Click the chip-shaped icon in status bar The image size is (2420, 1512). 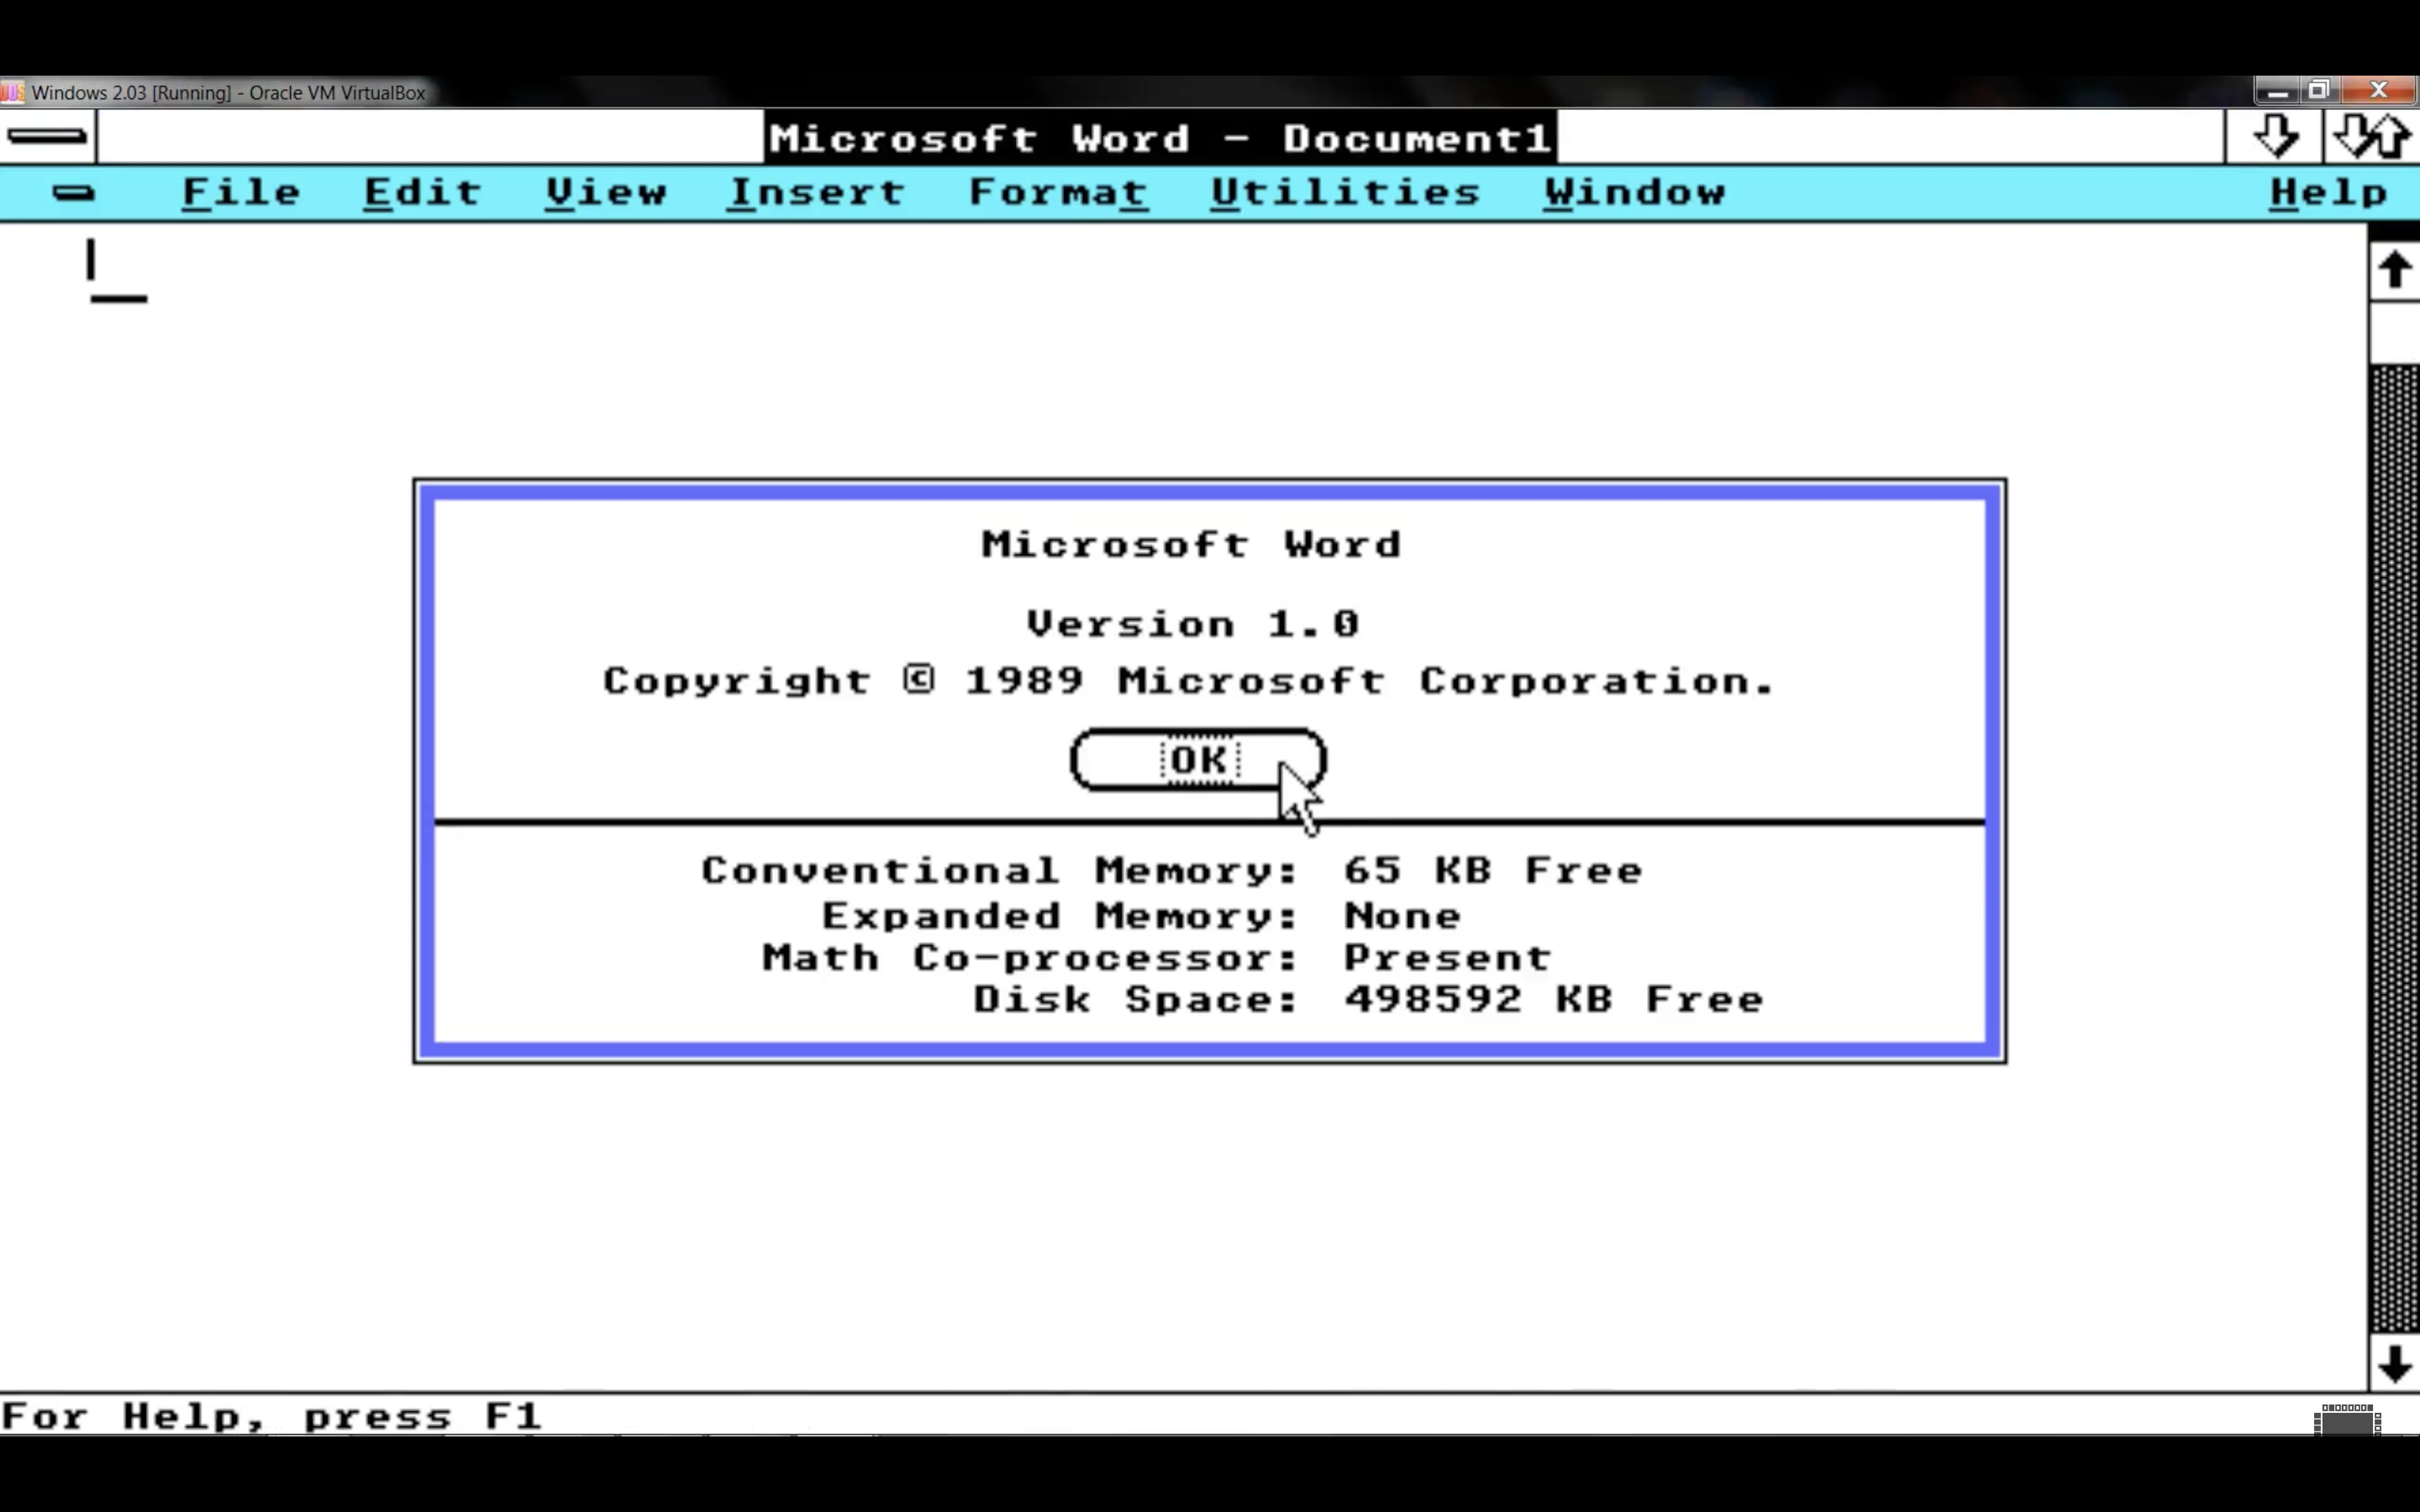pos(2347,1419)
